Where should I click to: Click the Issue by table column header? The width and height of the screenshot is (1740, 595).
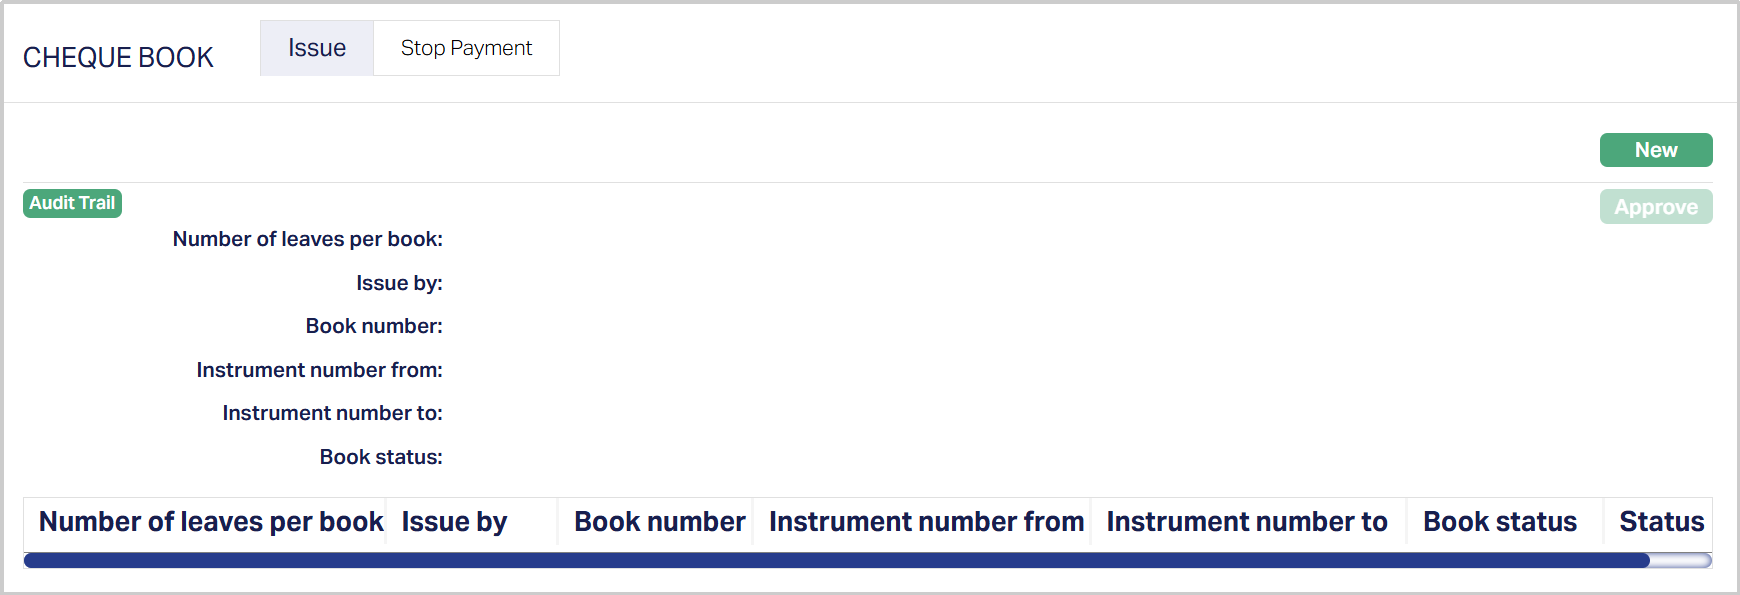pos(455,522)
